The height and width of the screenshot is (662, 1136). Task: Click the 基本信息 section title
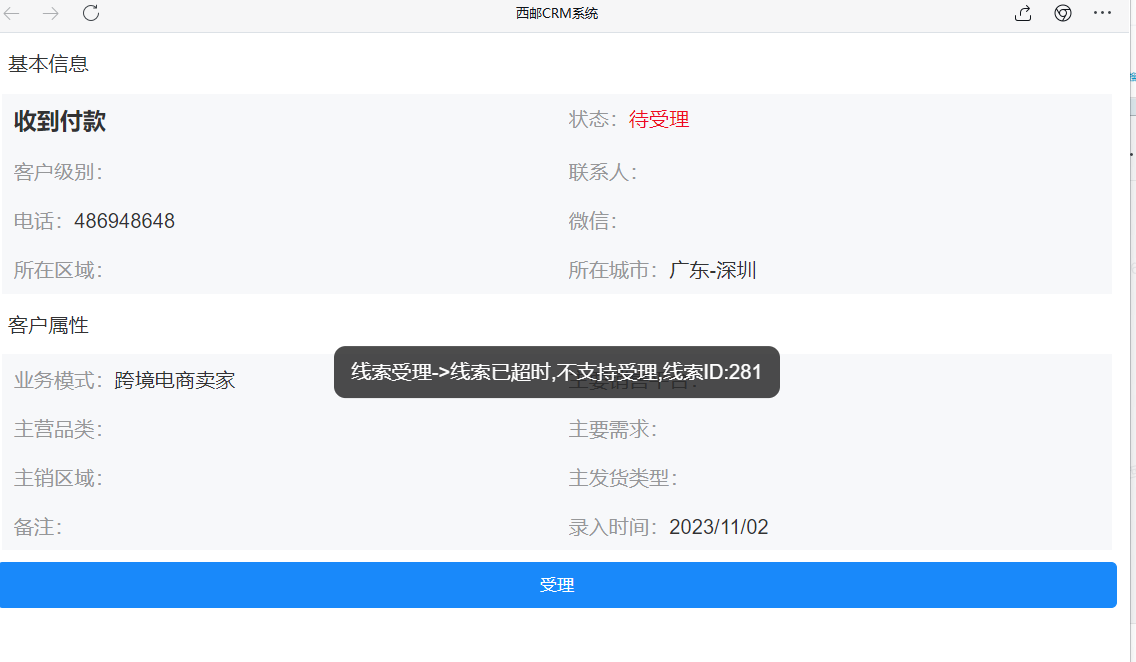[48, 64]
